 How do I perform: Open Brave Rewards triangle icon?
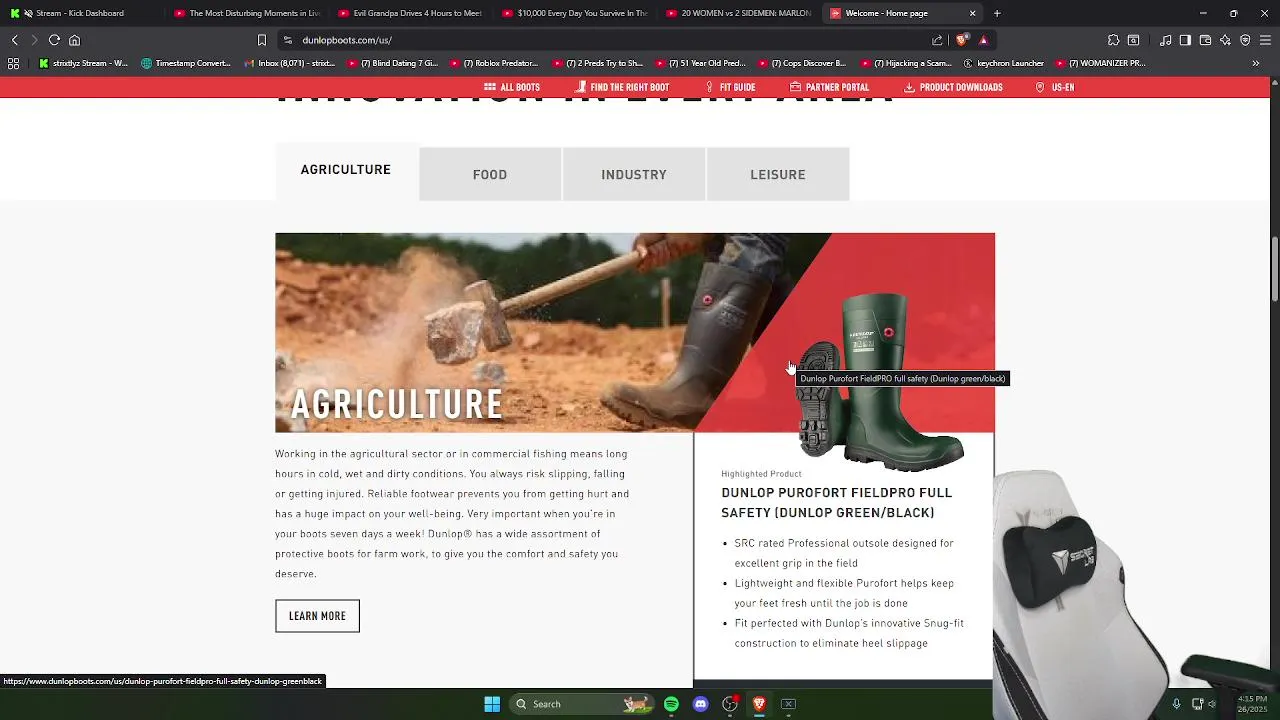984,40
